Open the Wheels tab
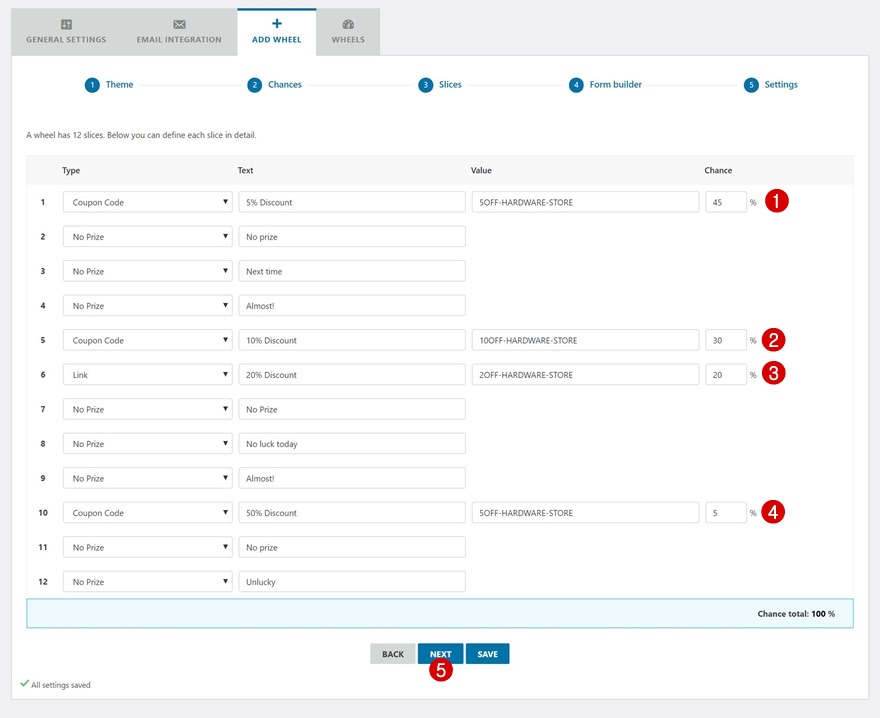This screenshot has height=718, width=880. tap(348, 32)
